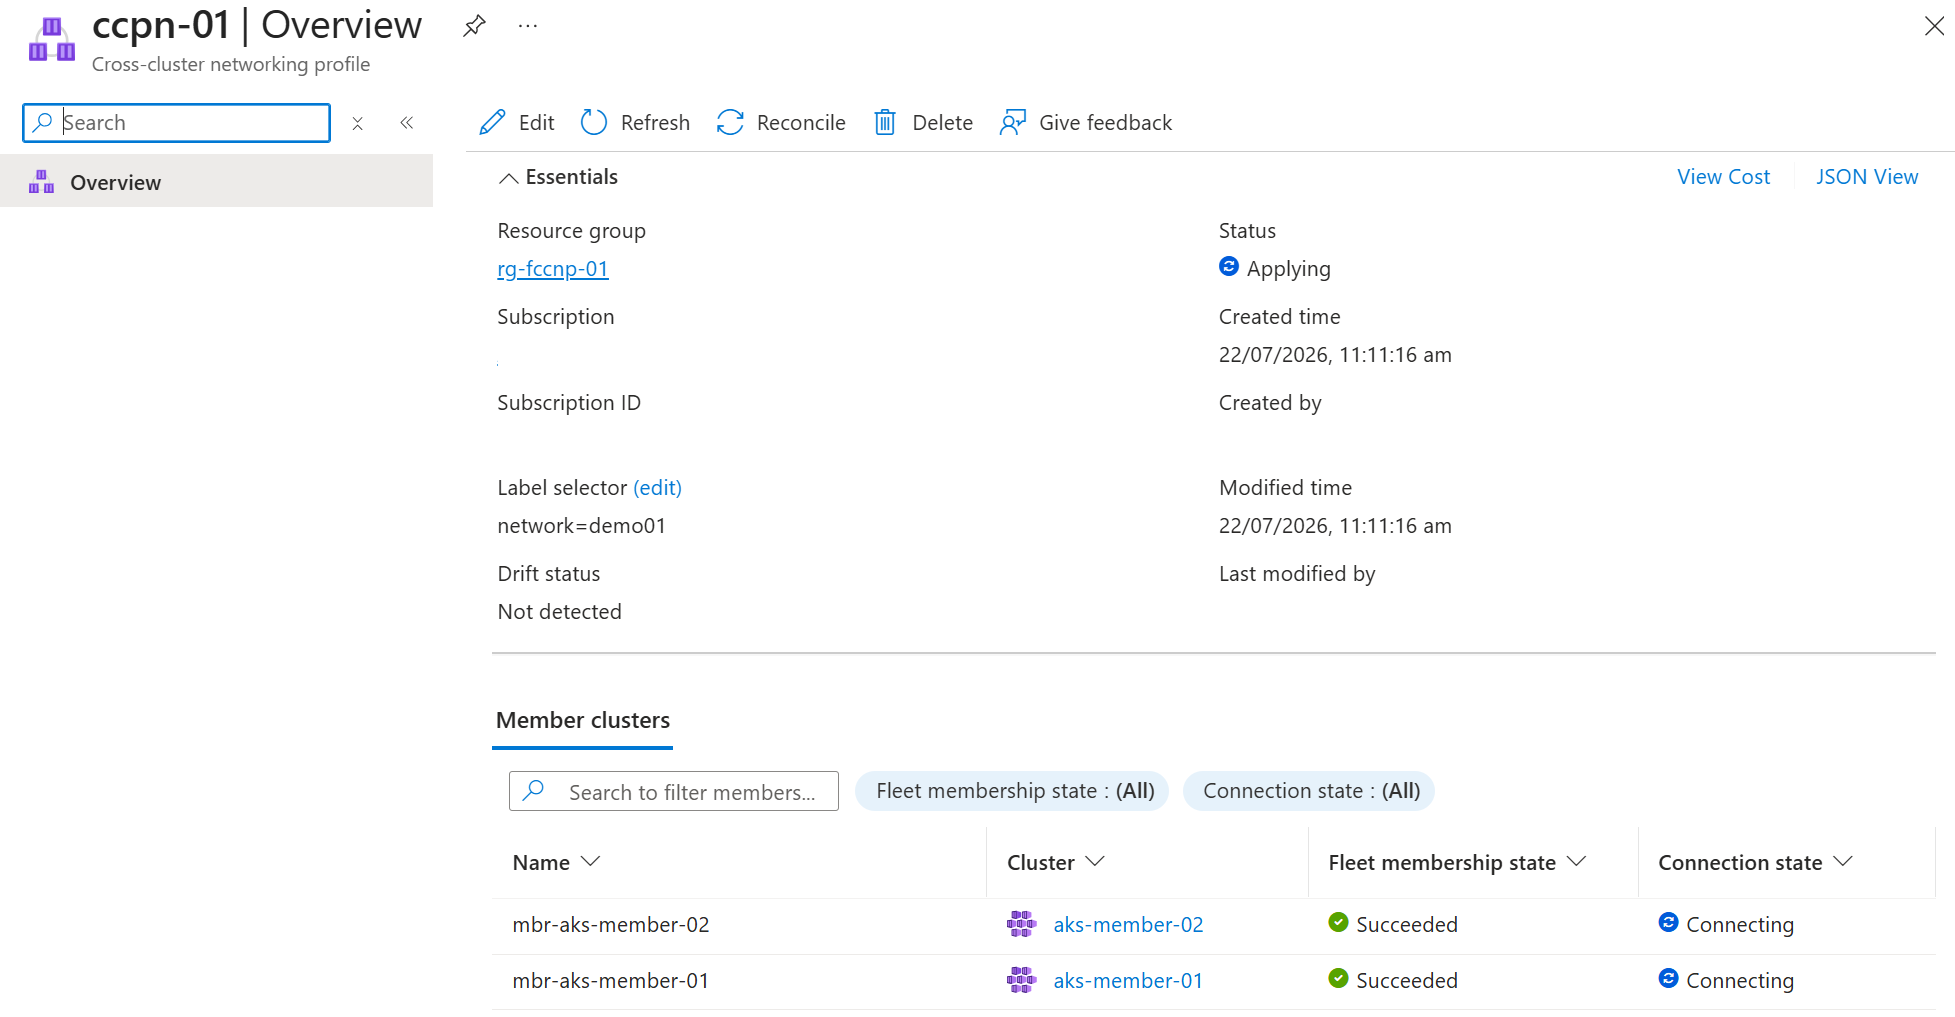Collapse the Essentials section

[x=509, y=178]
